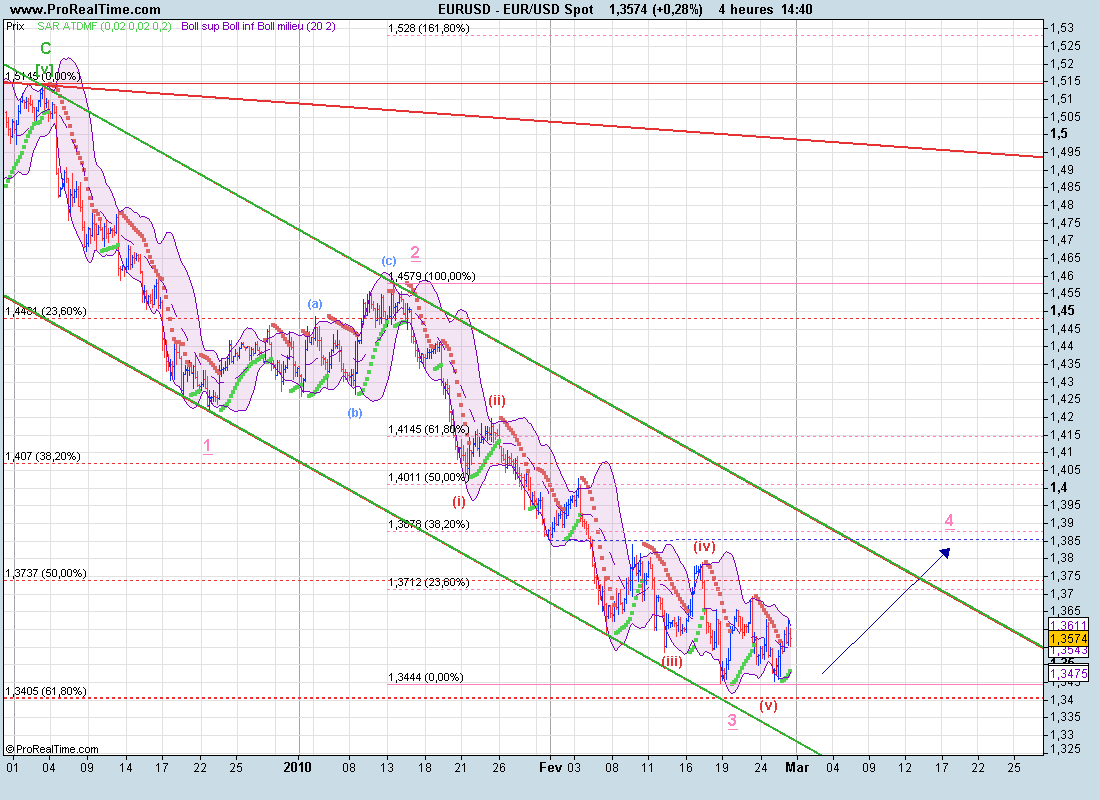Select the blue (b) wave label
1100x800 pixels.
pyautogui.click(x=355, y=413)
